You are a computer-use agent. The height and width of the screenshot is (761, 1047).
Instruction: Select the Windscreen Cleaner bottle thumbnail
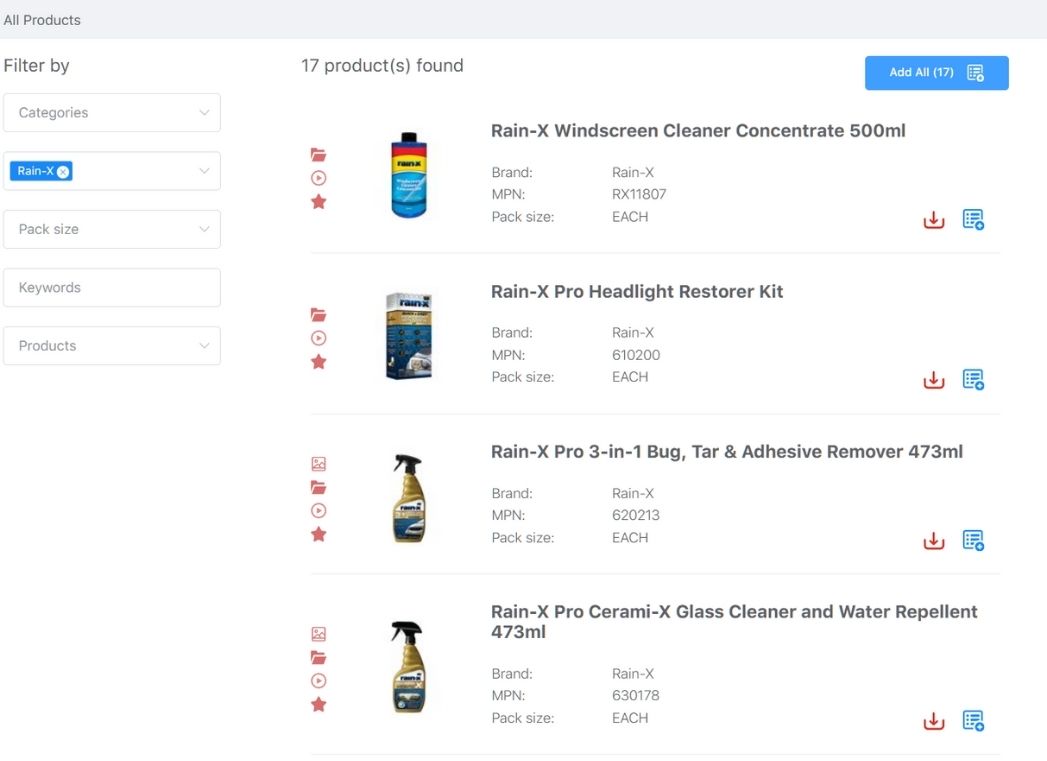click(409, 175)
